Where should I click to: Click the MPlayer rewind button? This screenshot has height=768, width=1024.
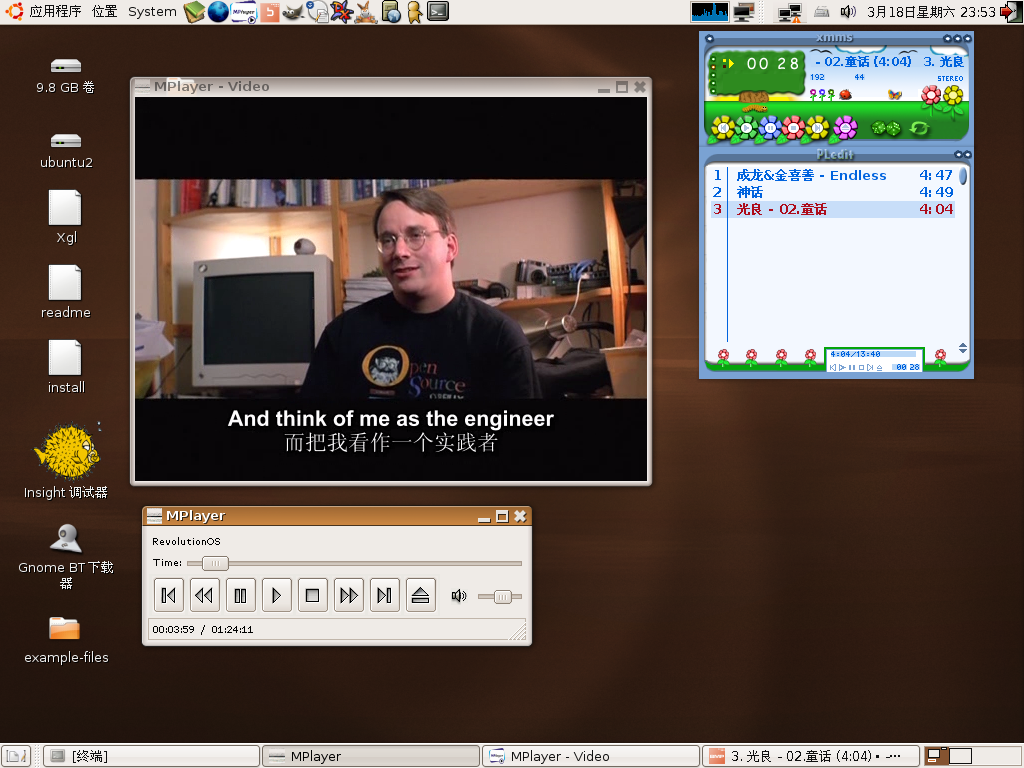coord(204,595)
